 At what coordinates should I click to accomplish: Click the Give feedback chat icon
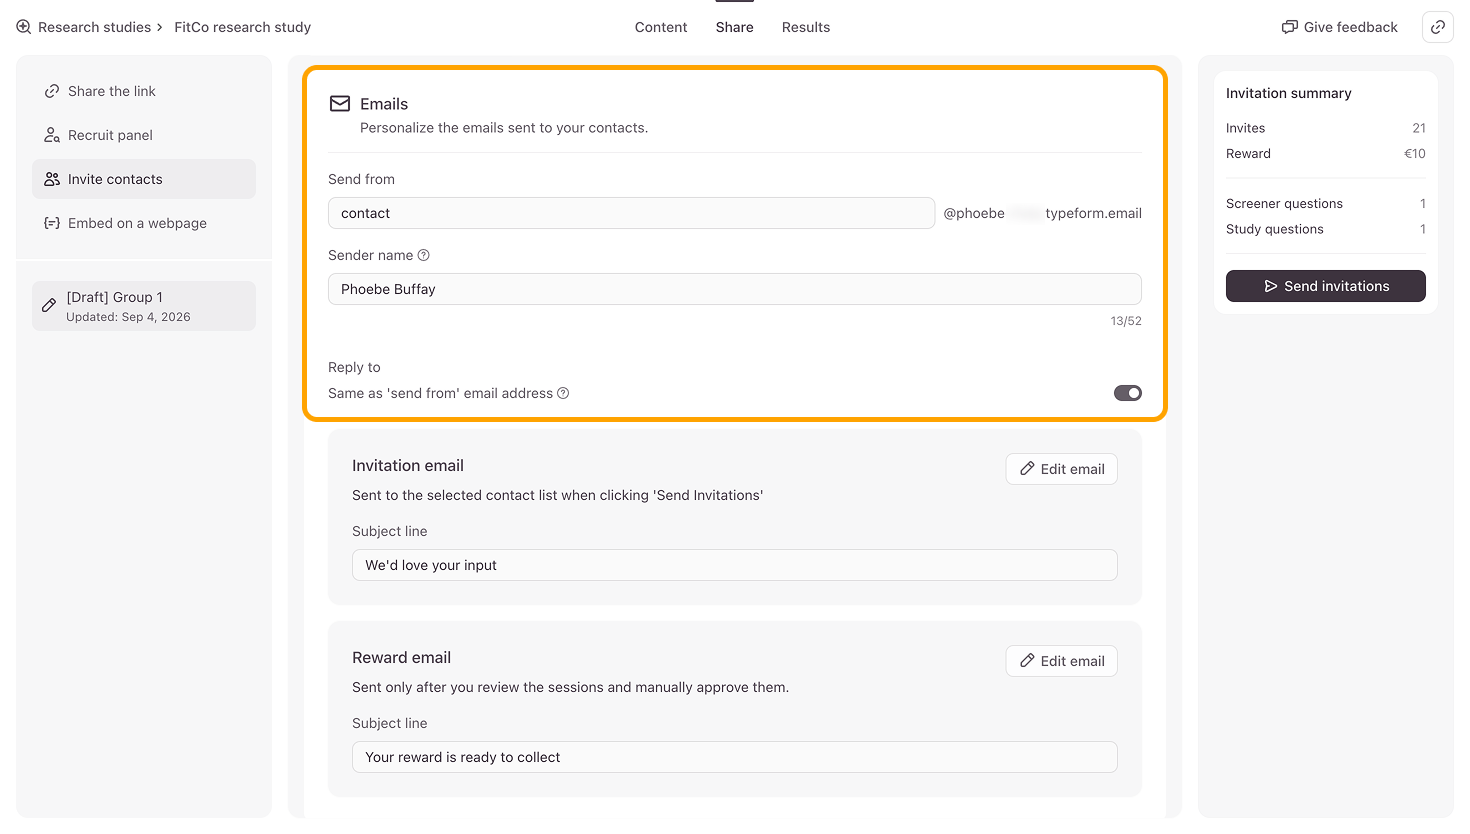1290,27
